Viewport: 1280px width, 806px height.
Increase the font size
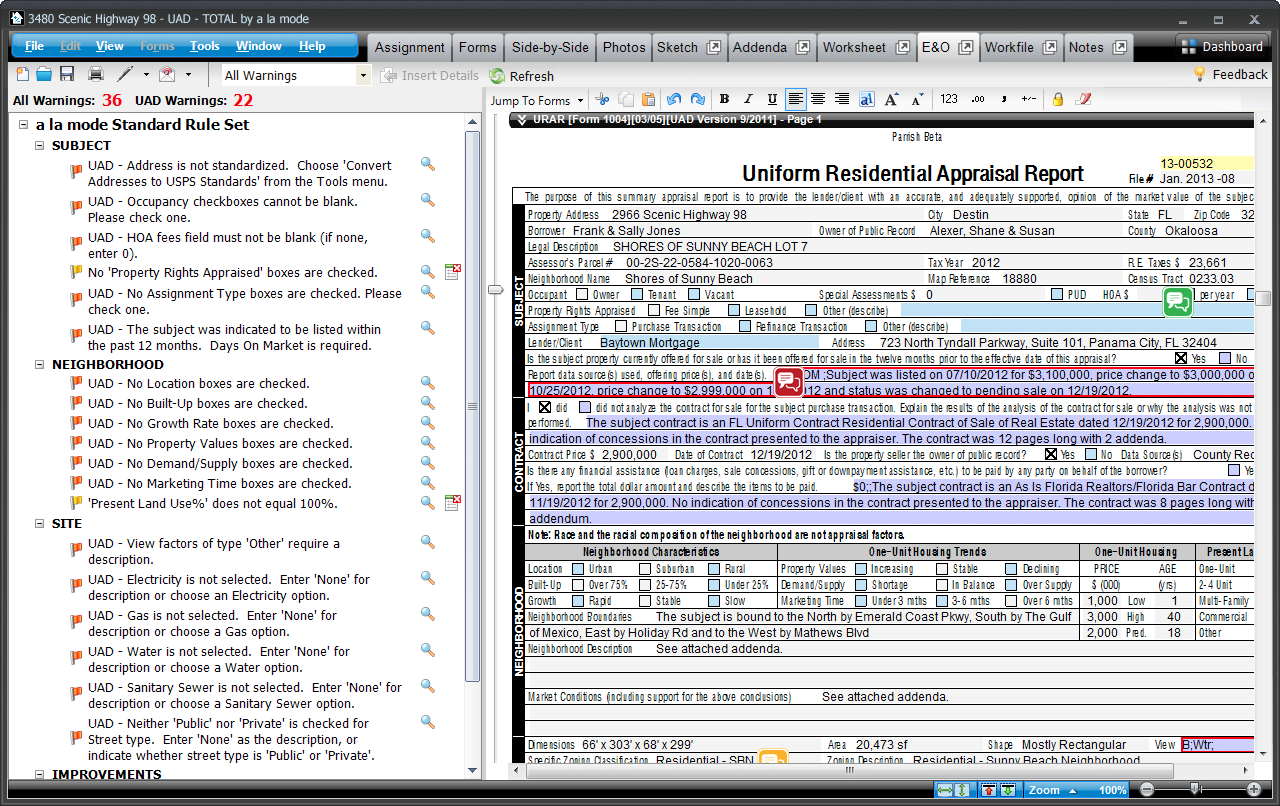[892, 99]
